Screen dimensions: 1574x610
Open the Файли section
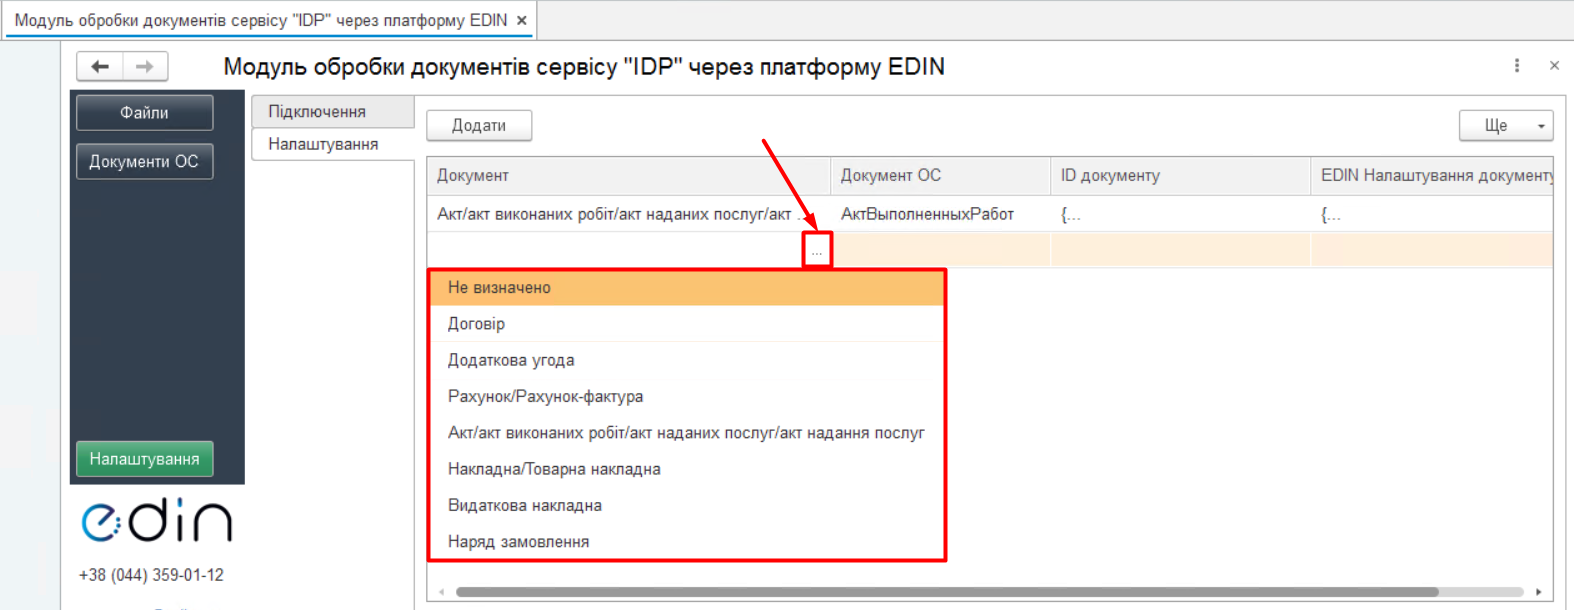point(145,113)
